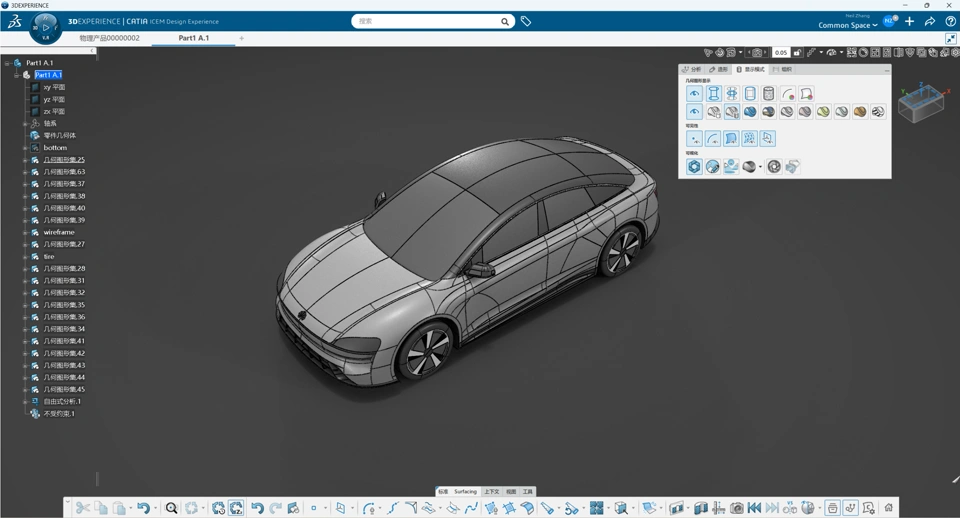This screenshot has width=960, height=518.
Task: Expand the bottom tree node
Action: [25, 148]
